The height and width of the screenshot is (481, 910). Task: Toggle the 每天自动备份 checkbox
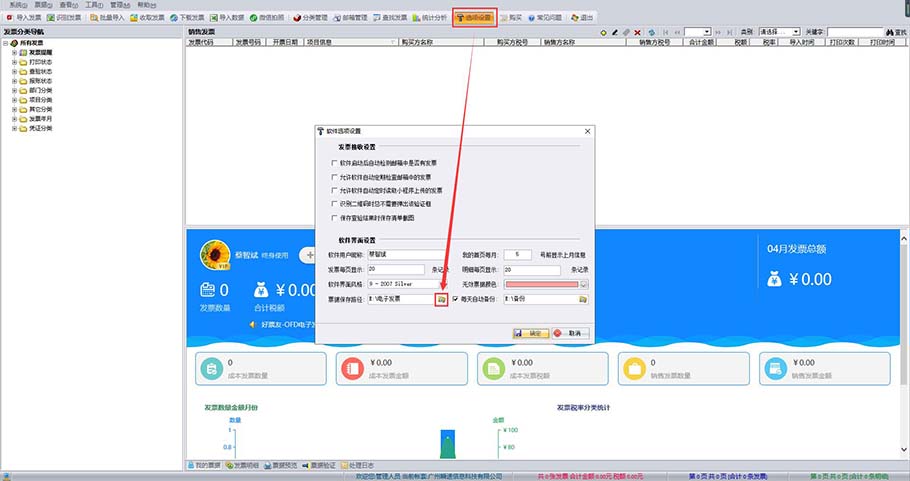tap(456, 298)
